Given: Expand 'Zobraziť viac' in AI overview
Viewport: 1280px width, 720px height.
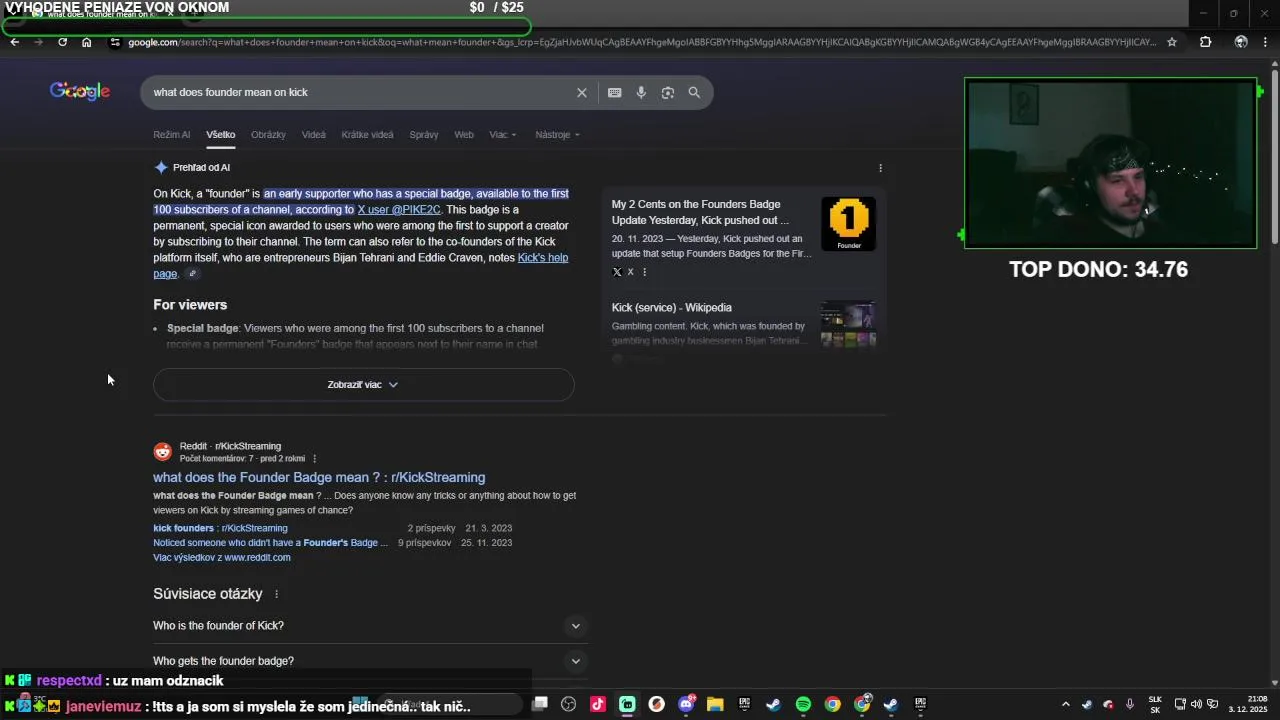Looking at the screenshot, I should [363, 385].
